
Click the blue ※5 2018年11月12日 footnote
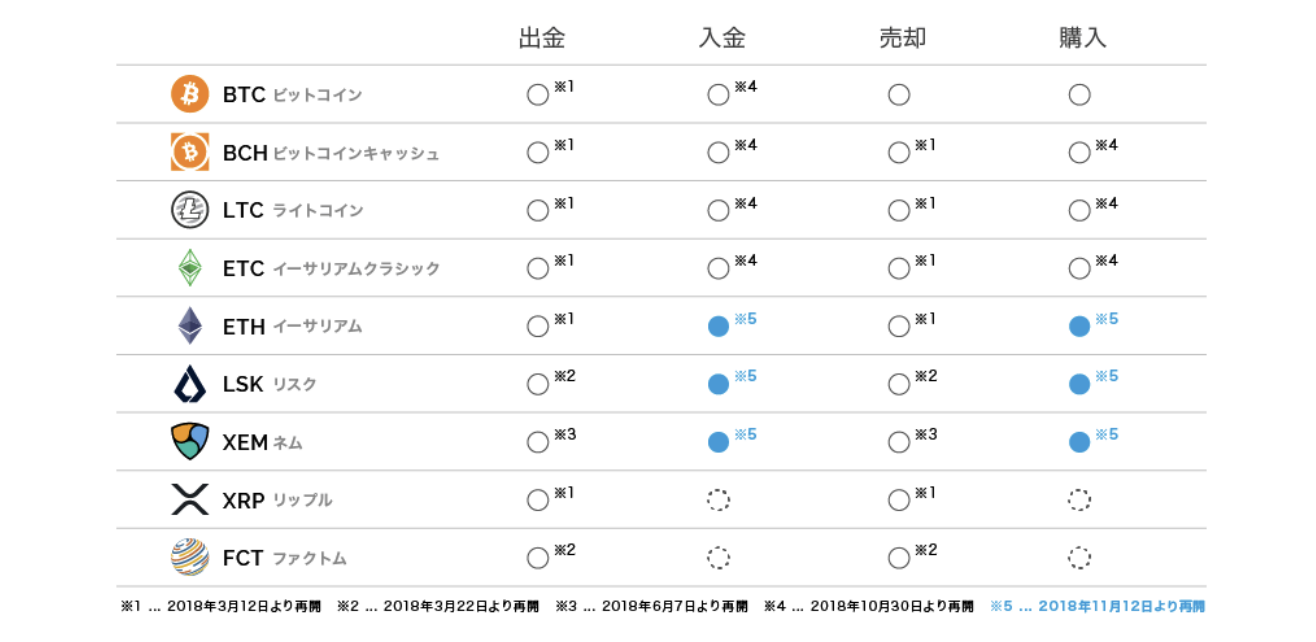(1097, 606)
